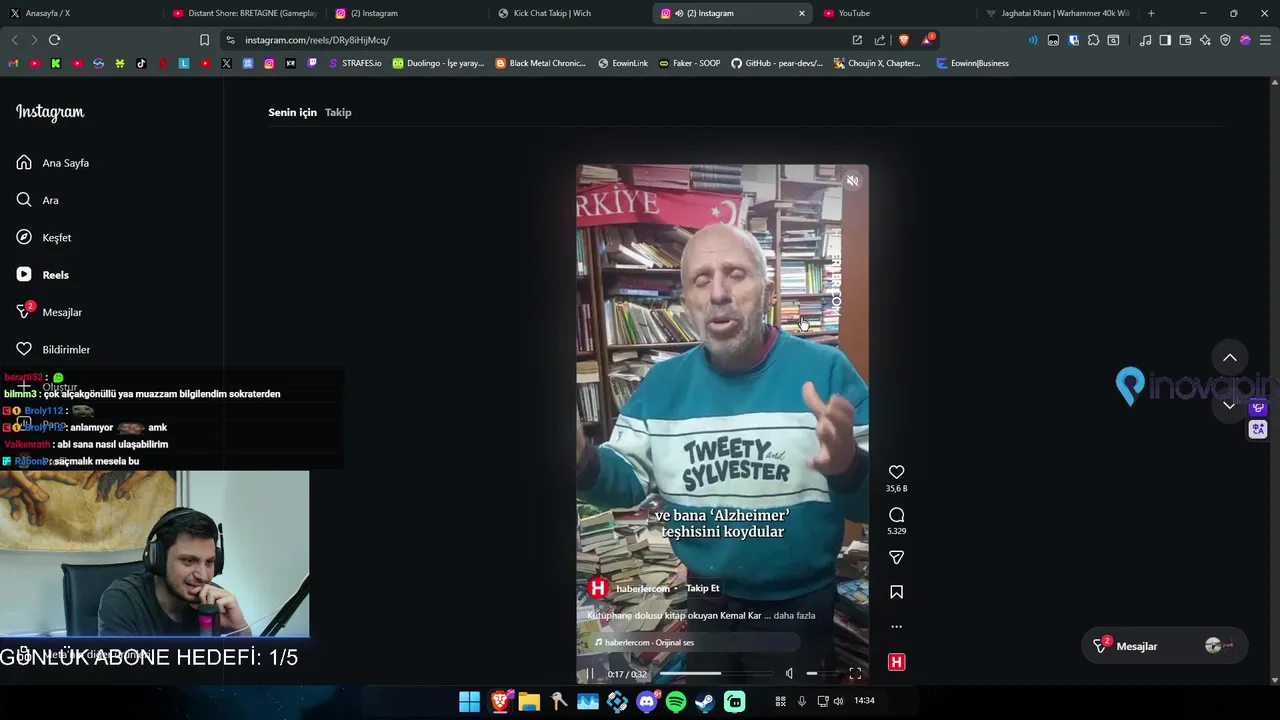This screenshot has width=1280, height=720.
Task: Open a new browser tab
Action: pyautogui.click(x=1151, y=13)
